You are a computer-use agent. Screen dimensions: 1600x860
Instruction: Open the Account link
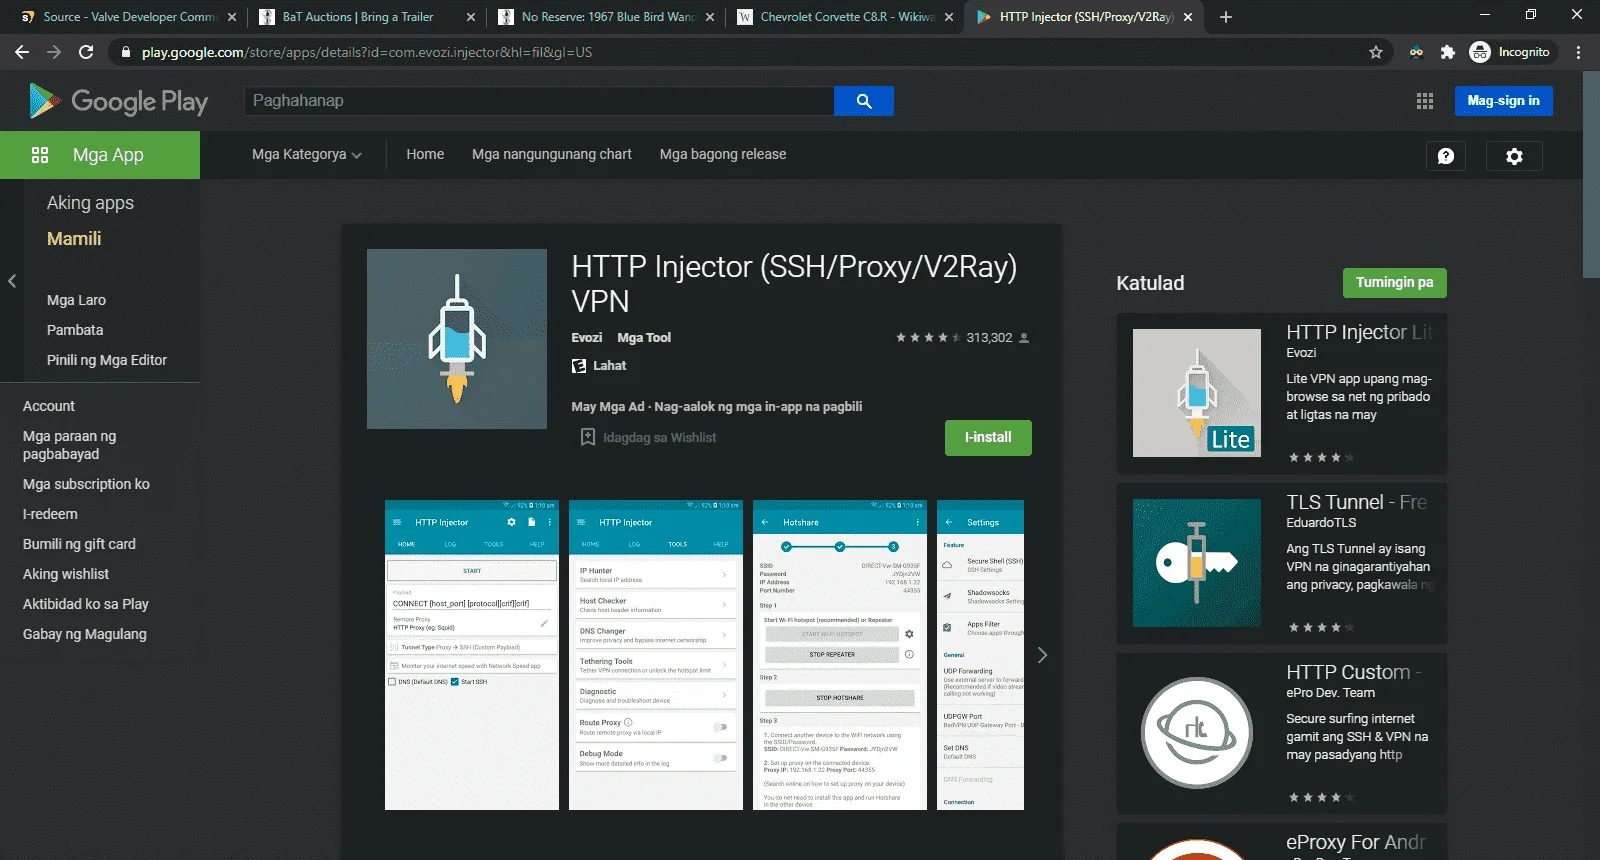[49, 406]
